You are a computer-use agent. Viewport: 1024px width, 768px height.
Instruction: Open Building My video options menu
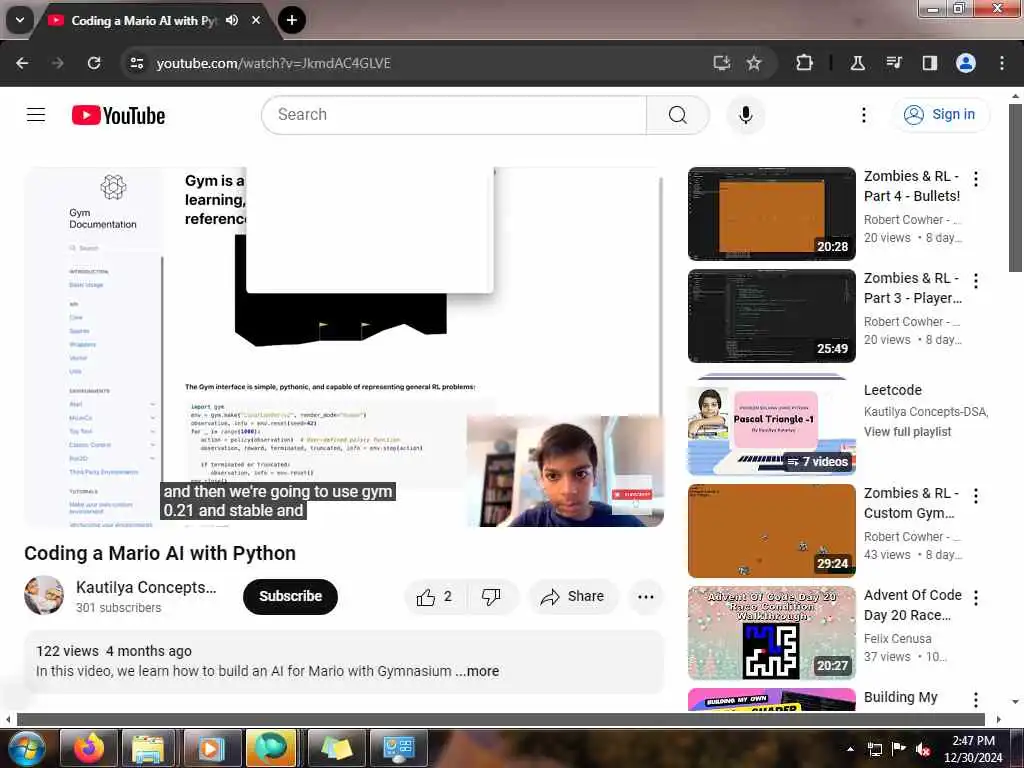click(x=976, y=699)
